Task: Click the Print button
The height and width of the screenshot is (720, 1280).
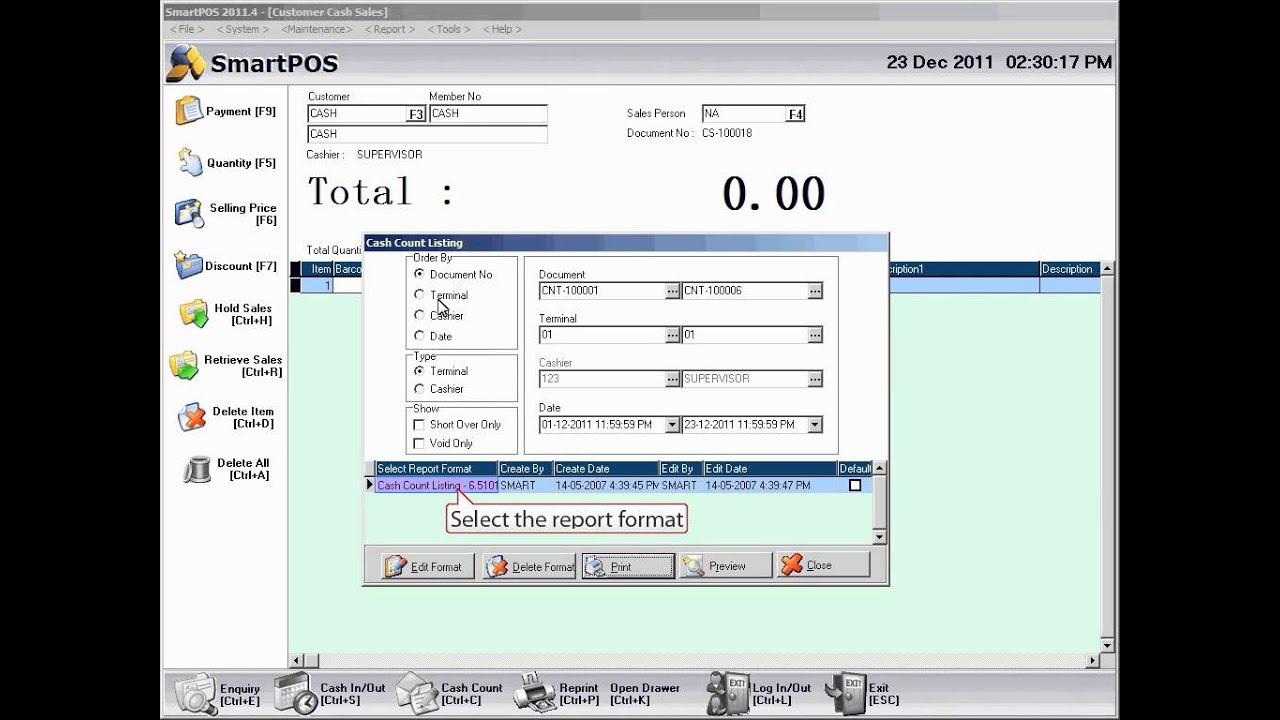Action: click(x=628, y=566)
